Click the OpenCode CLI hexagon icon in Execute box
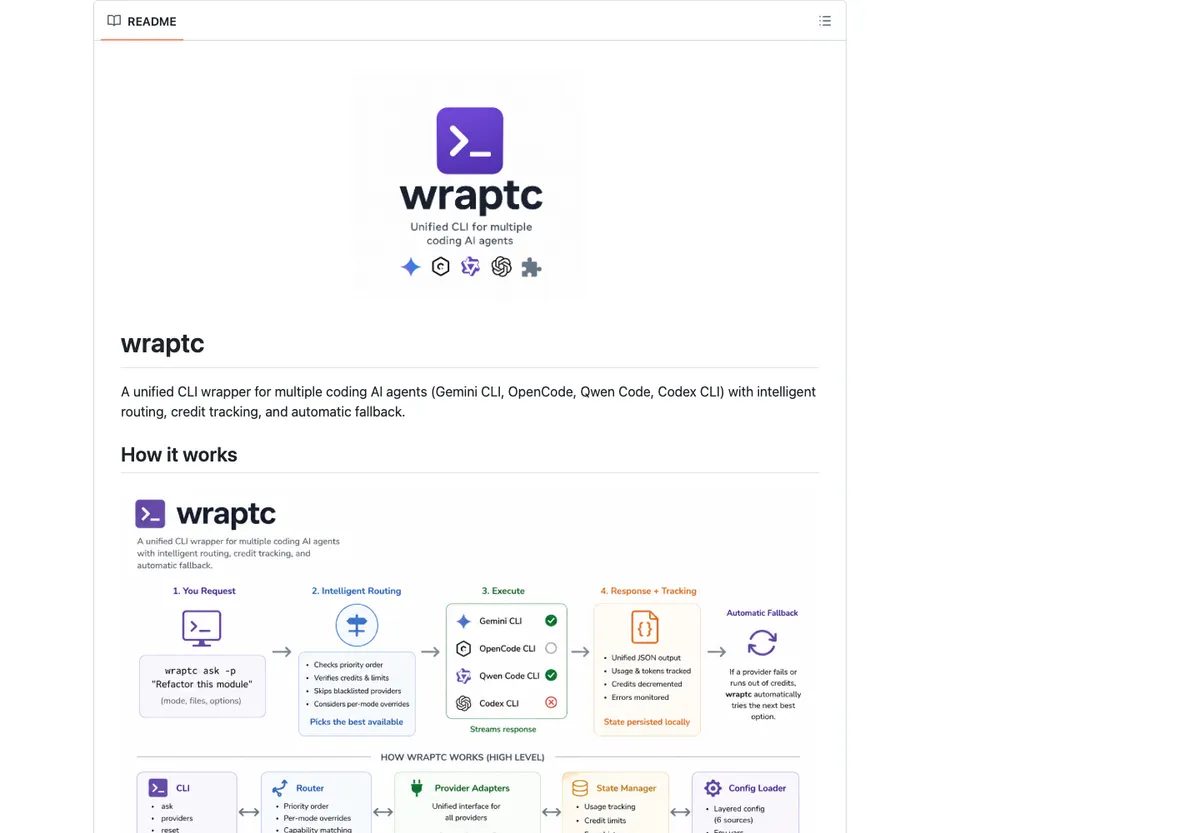This screenshot has height=833, width=1200. (464, 648)
